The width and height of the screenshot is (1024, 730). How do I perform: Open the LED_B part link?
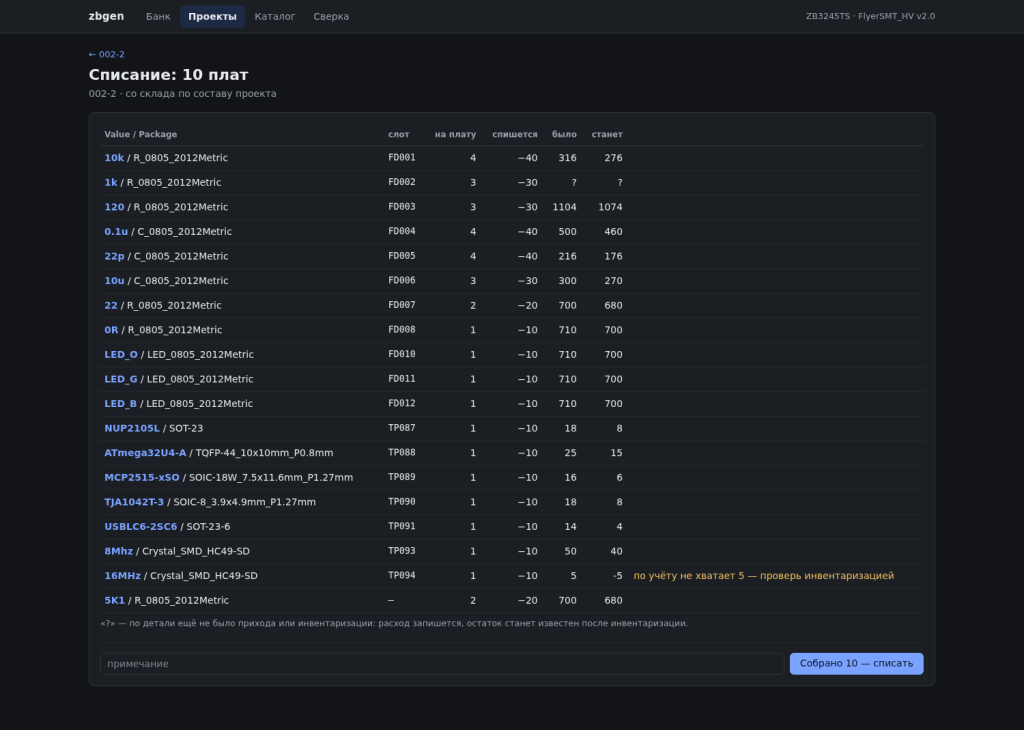[121, 404]
